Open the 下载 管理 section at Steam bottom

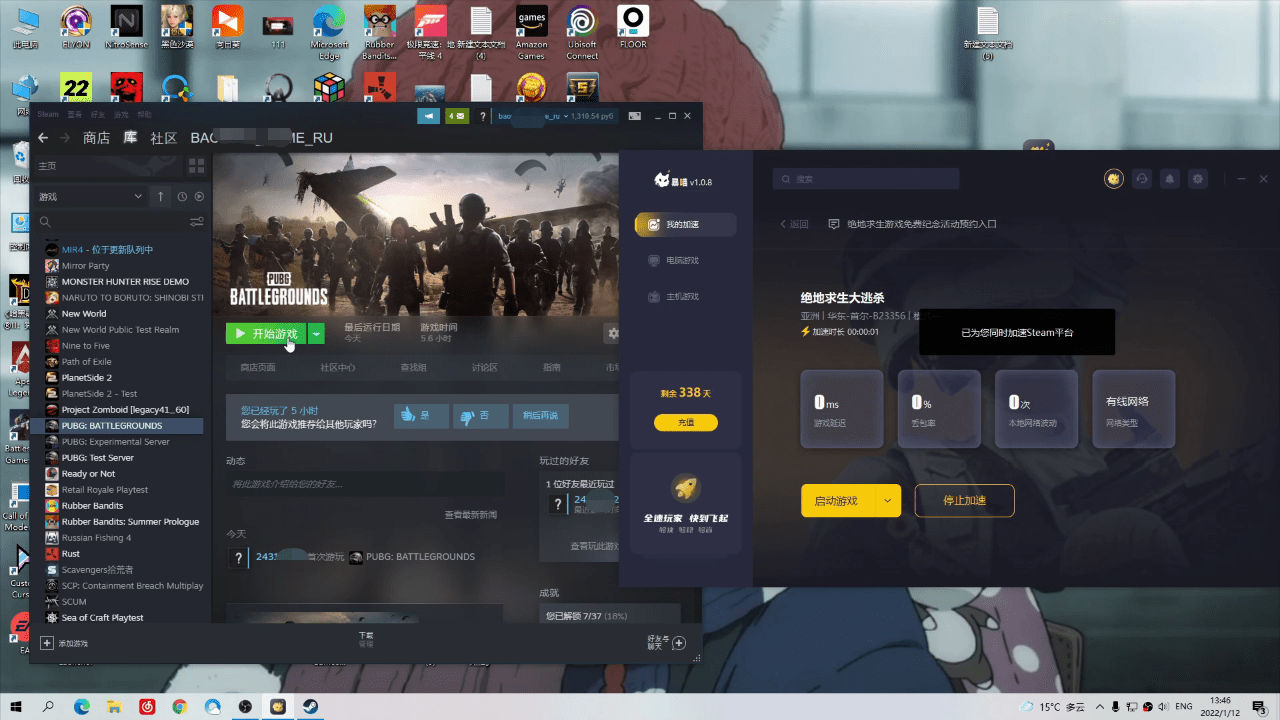[x=366, y=640]
